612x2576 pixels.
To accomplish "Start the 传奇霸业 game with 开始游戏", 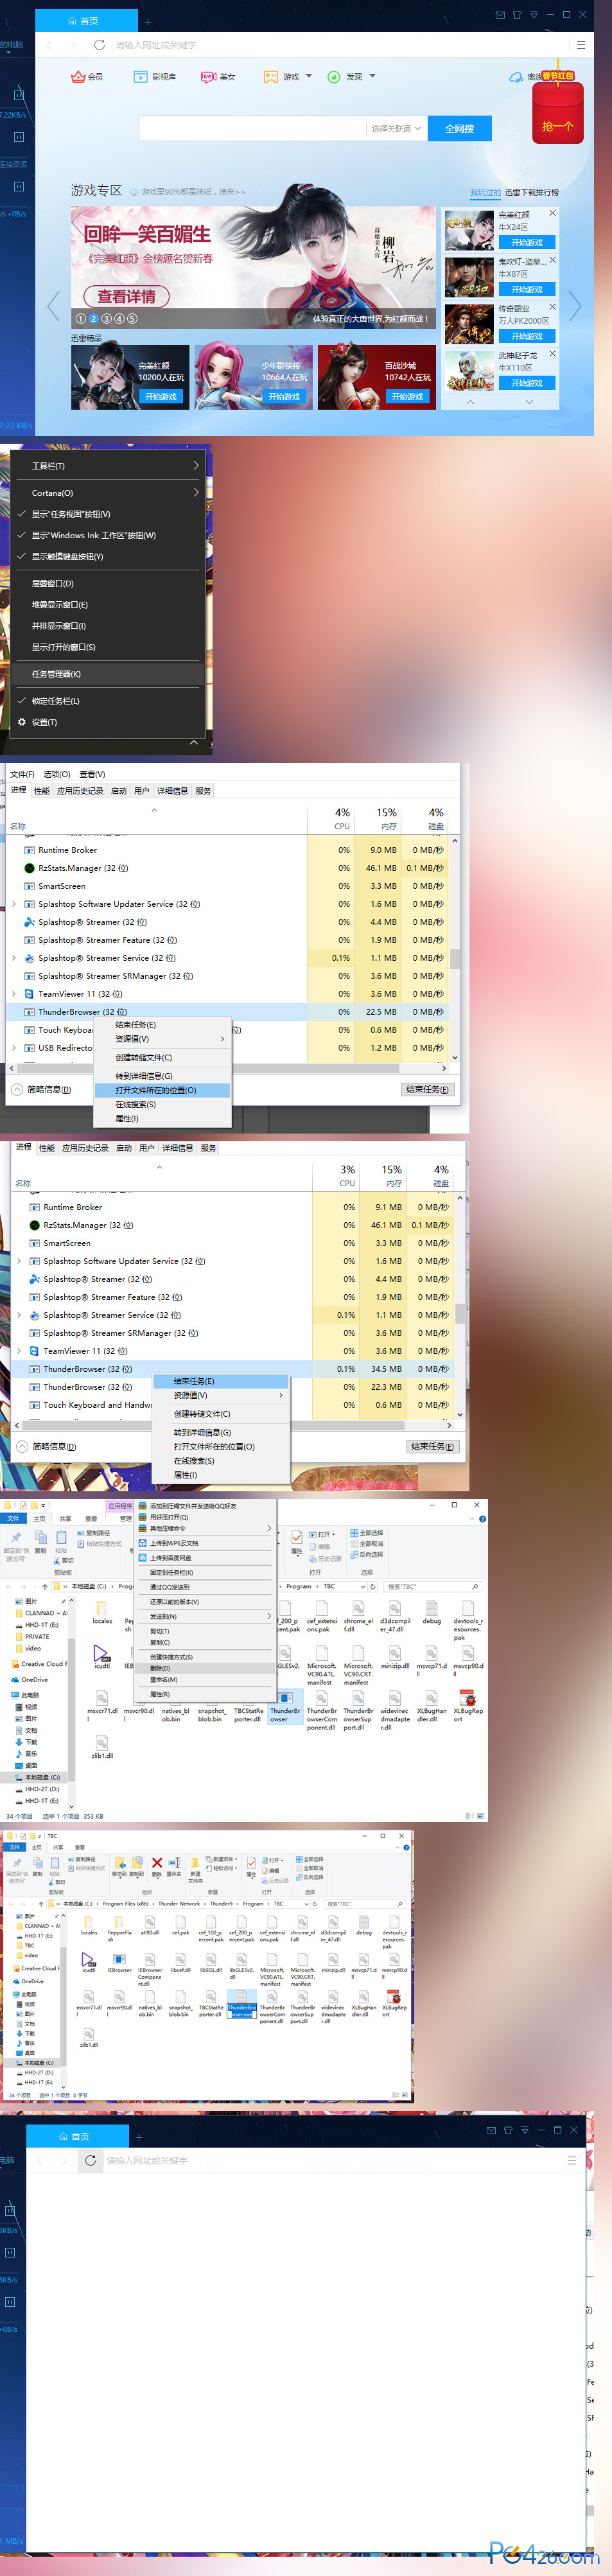I will coord(527,336).
